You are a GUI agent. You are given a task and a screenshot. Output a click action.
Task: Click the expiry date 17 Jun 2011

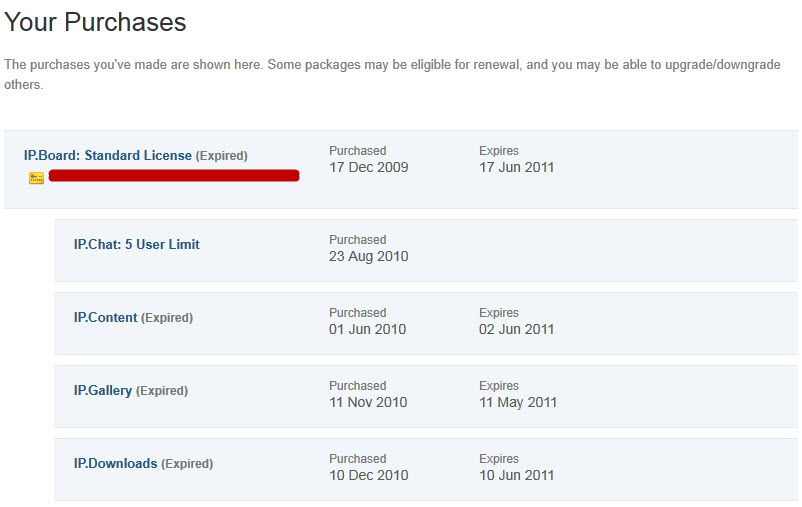point(517,167)
